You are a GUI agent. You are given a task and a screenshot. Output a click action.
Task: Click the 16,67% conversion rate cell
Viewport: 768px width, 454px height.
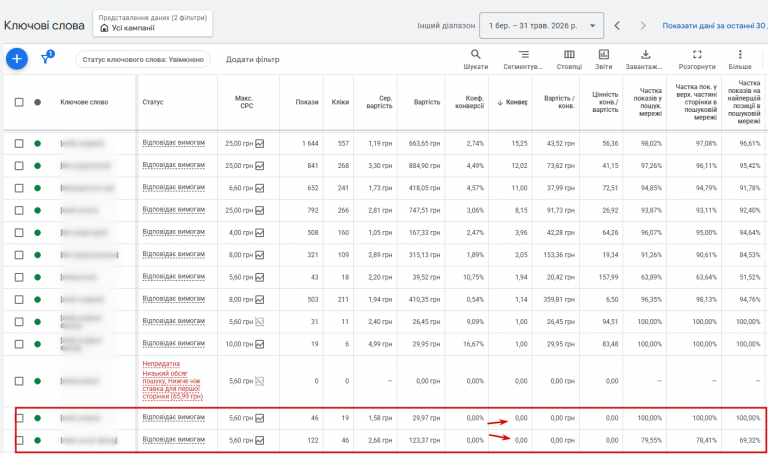[x=473, y=344]
